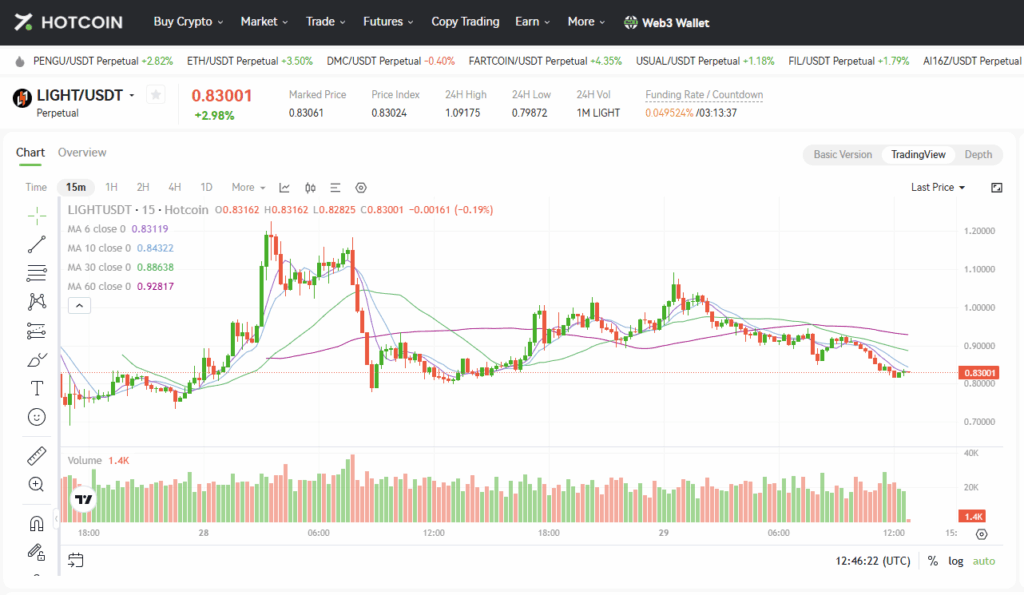Open the Last Price dropdown

click(x=938, y=187)
